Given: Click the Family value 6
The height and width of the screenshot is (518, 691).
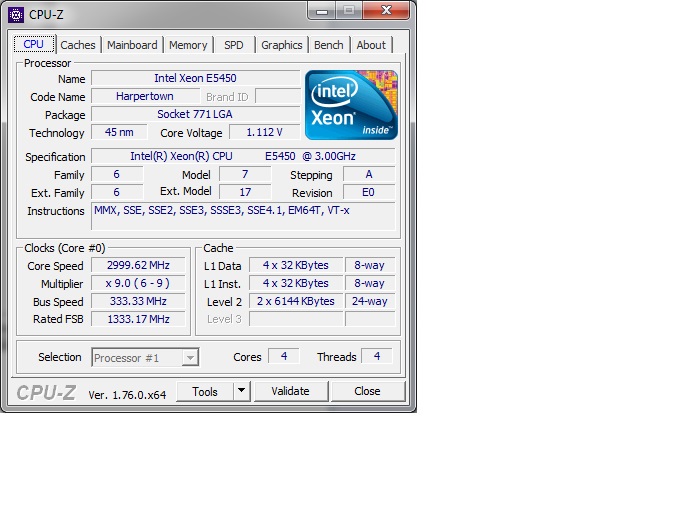Looking at the screenshot, I should click(117, 175).
